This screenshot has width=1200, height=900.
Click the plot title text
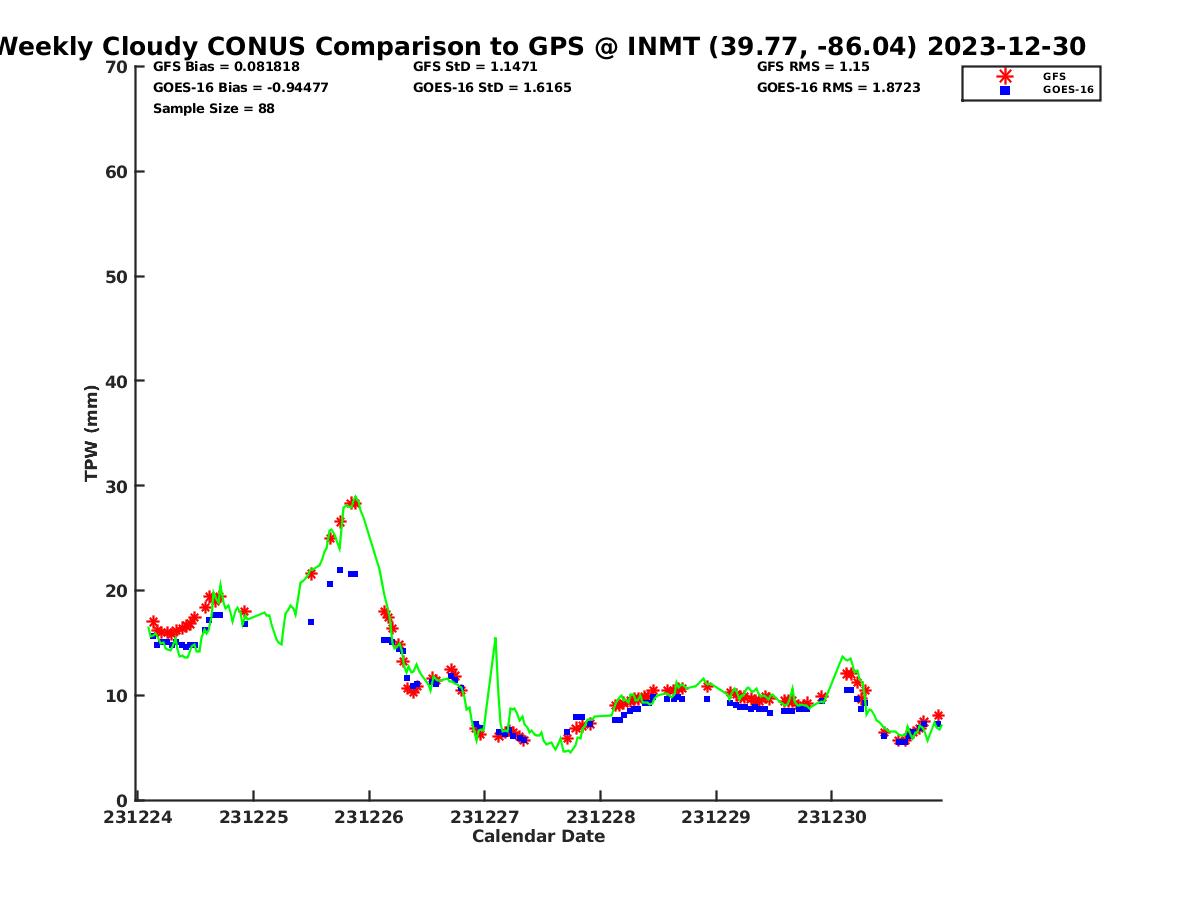pos(541,46)
